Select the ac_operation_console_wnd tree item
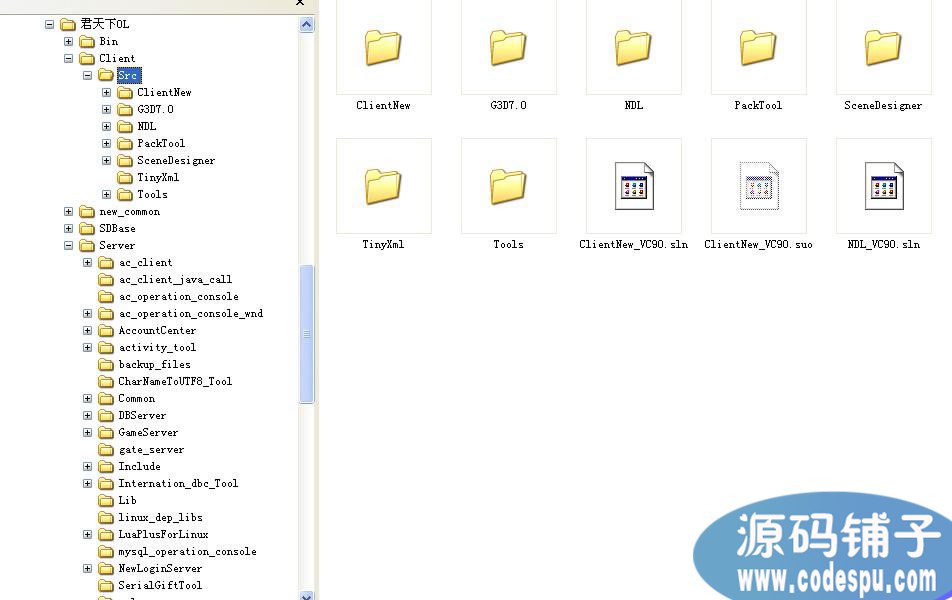Screen dimensions: 952x600 point(191,313)
